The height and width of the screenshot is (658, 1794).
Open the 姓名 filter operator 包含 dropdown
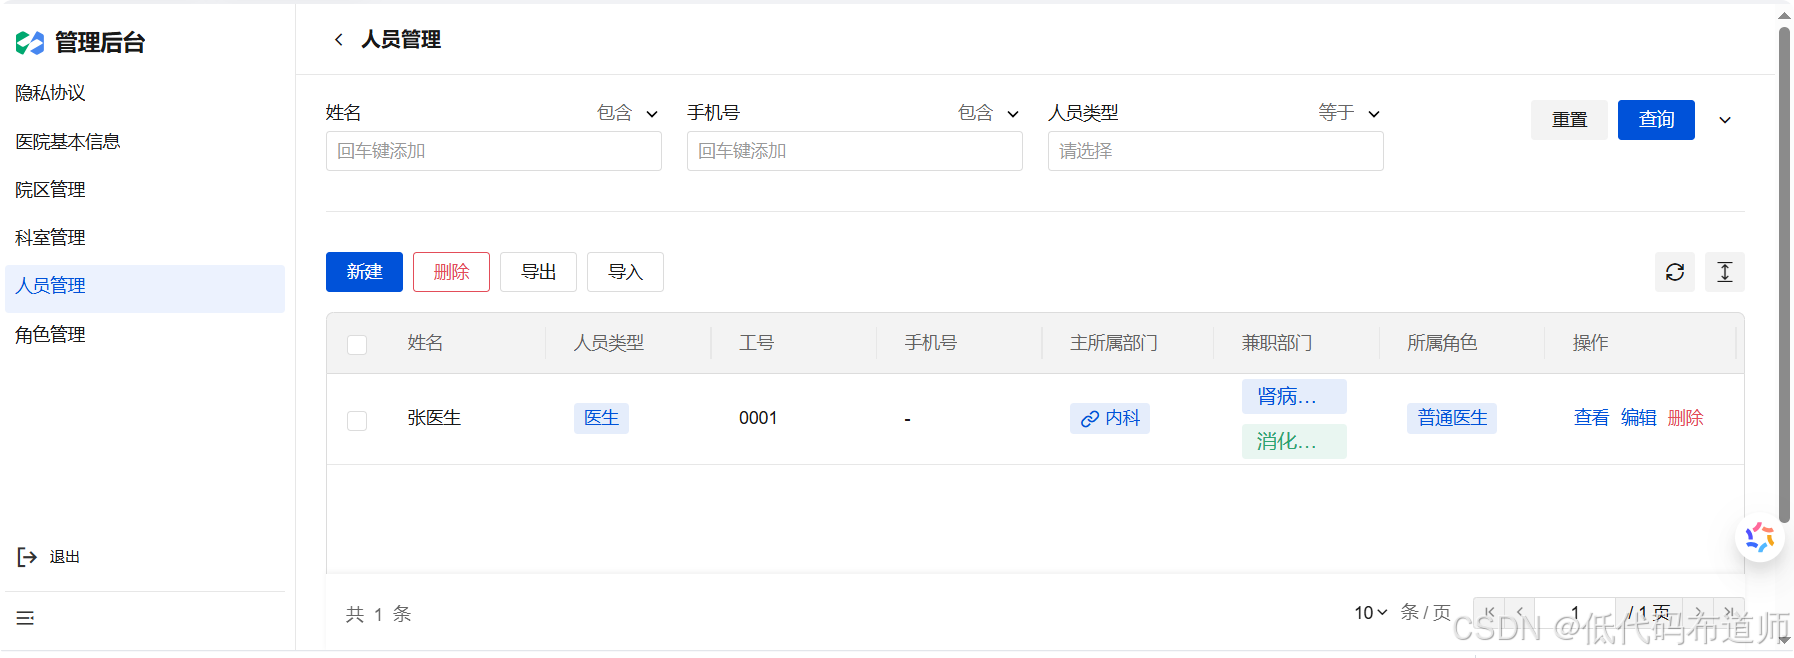627,113
